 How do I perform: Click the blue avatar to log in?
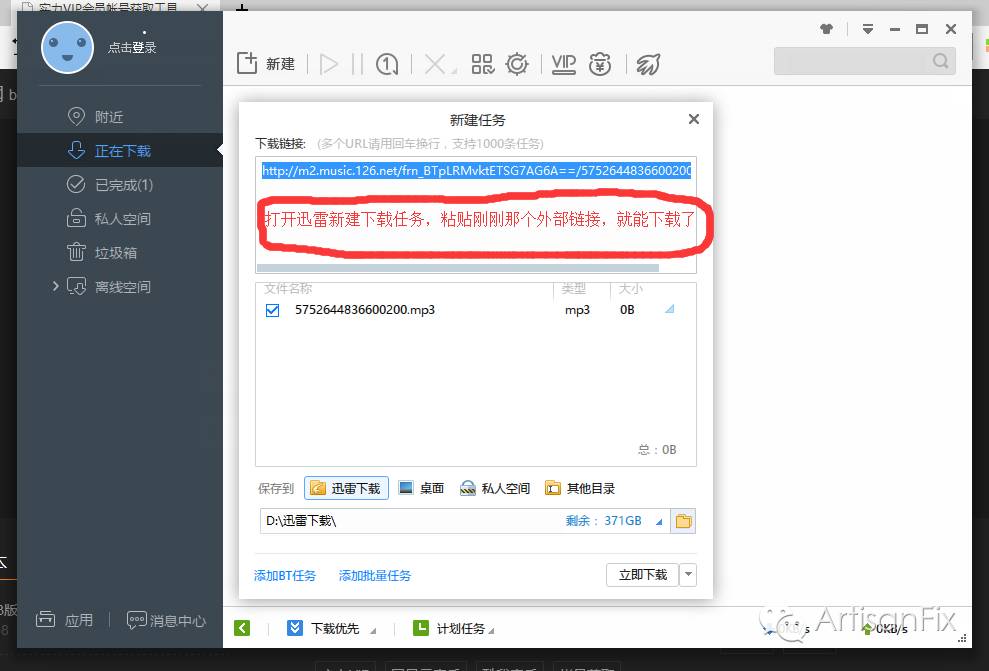coord(67,47)
